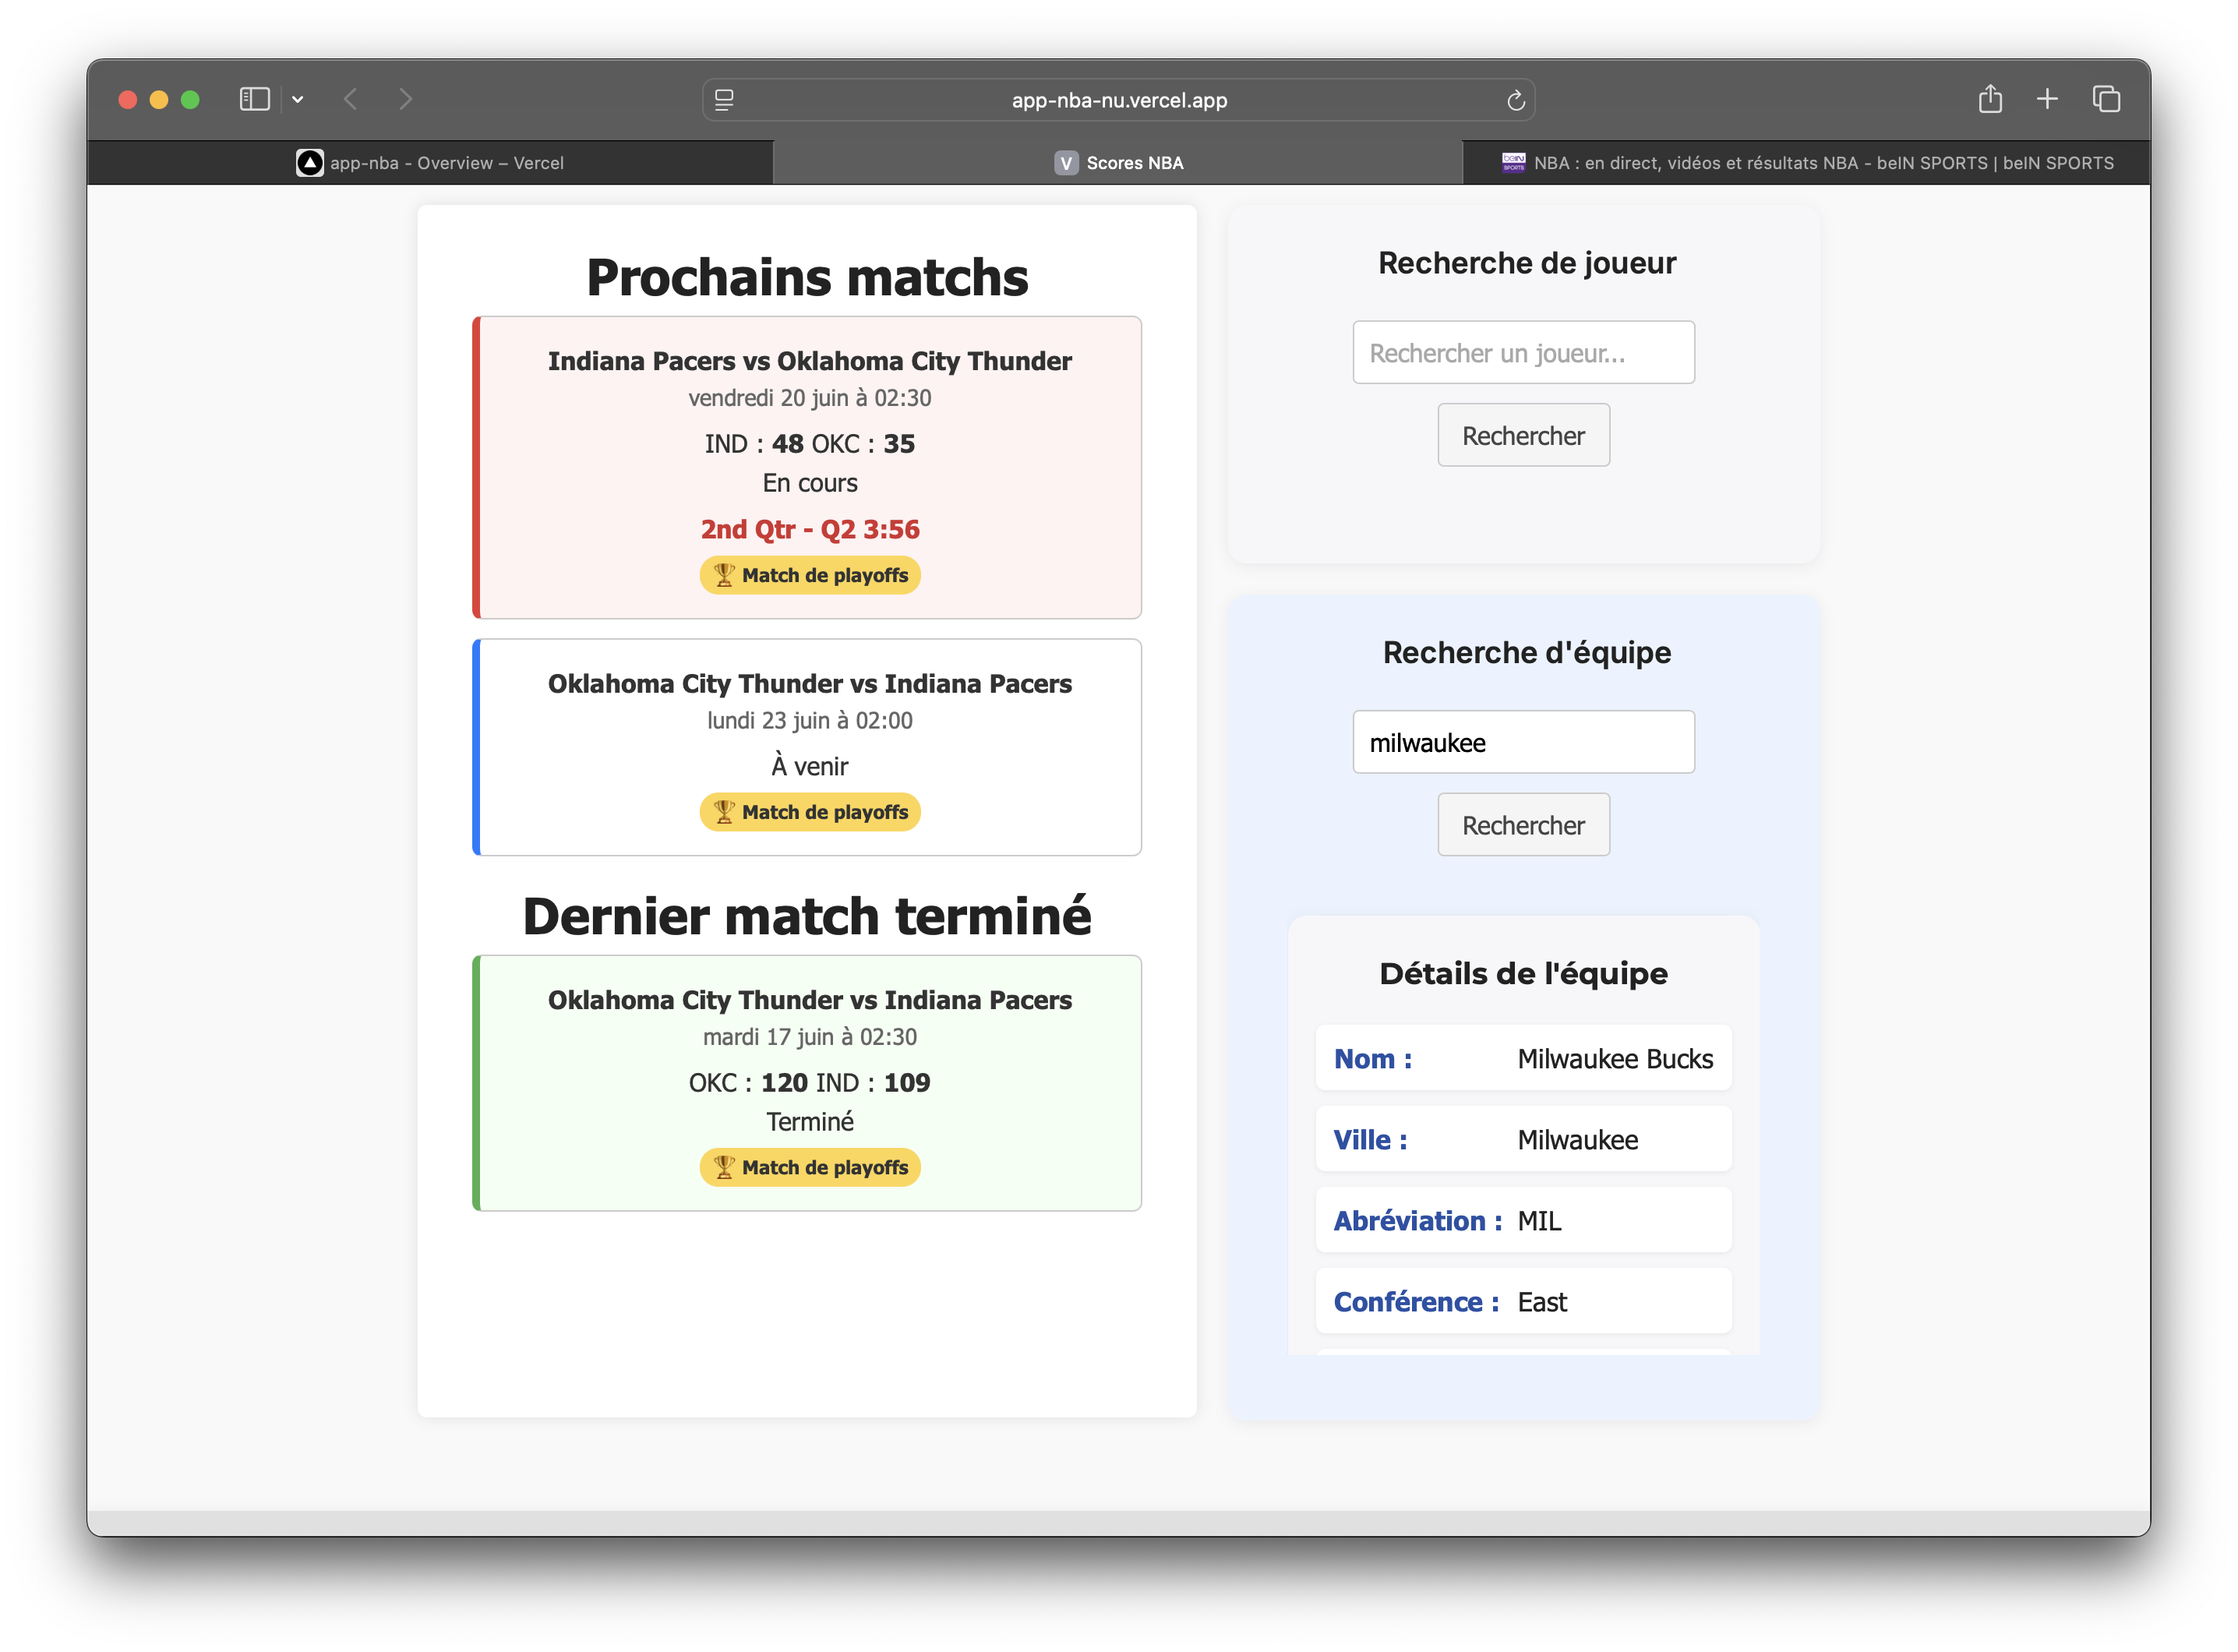
Task: Click the 'À venir' status text
Action: coord(810,766)
